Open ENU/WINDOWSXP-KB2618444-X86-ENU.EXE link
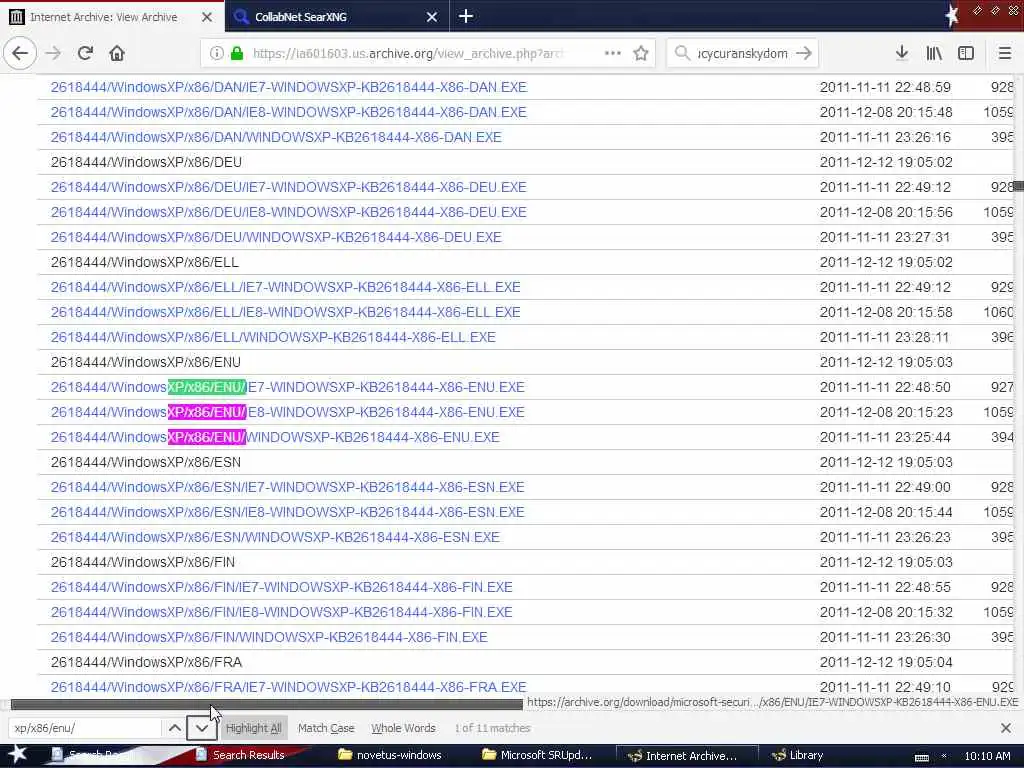The image size is (1024, 768). click(275, 438)
